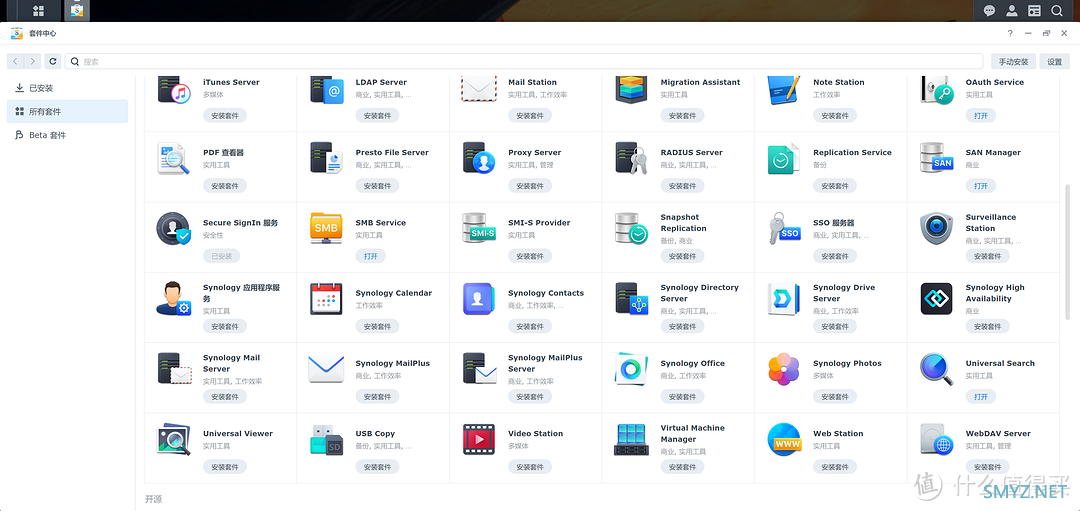The width and height of the screenshot is (1080, 511).
Task: Select the Replication Service icon
Action: point(784,158)
